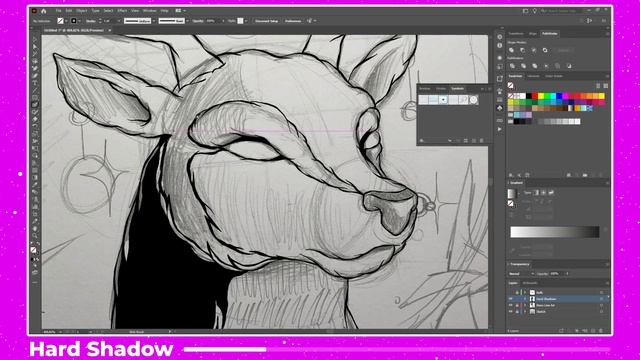
Task: Open the Effect menu
Action: 122,11
